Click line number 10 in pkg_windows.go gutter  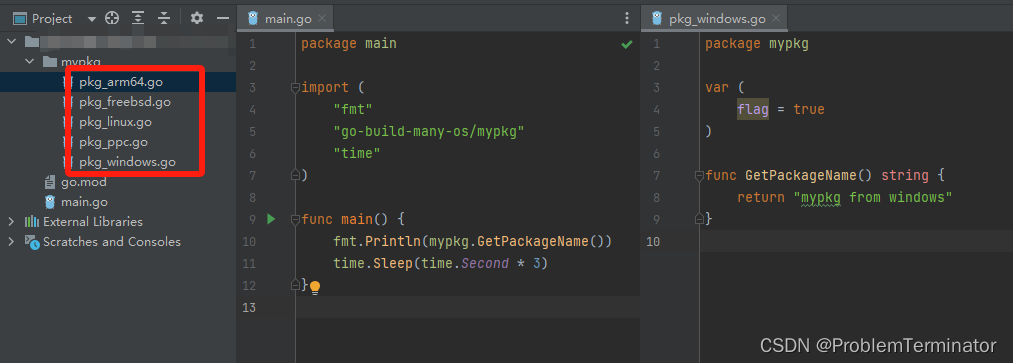[653, 241]
